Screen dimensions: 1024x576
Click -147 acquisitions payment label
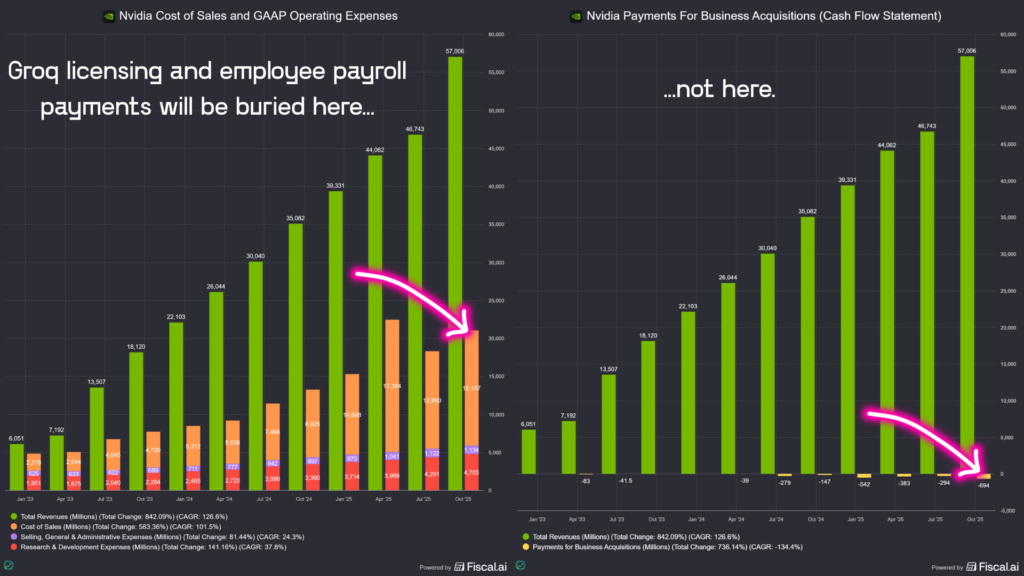click(x=824, y=481)
